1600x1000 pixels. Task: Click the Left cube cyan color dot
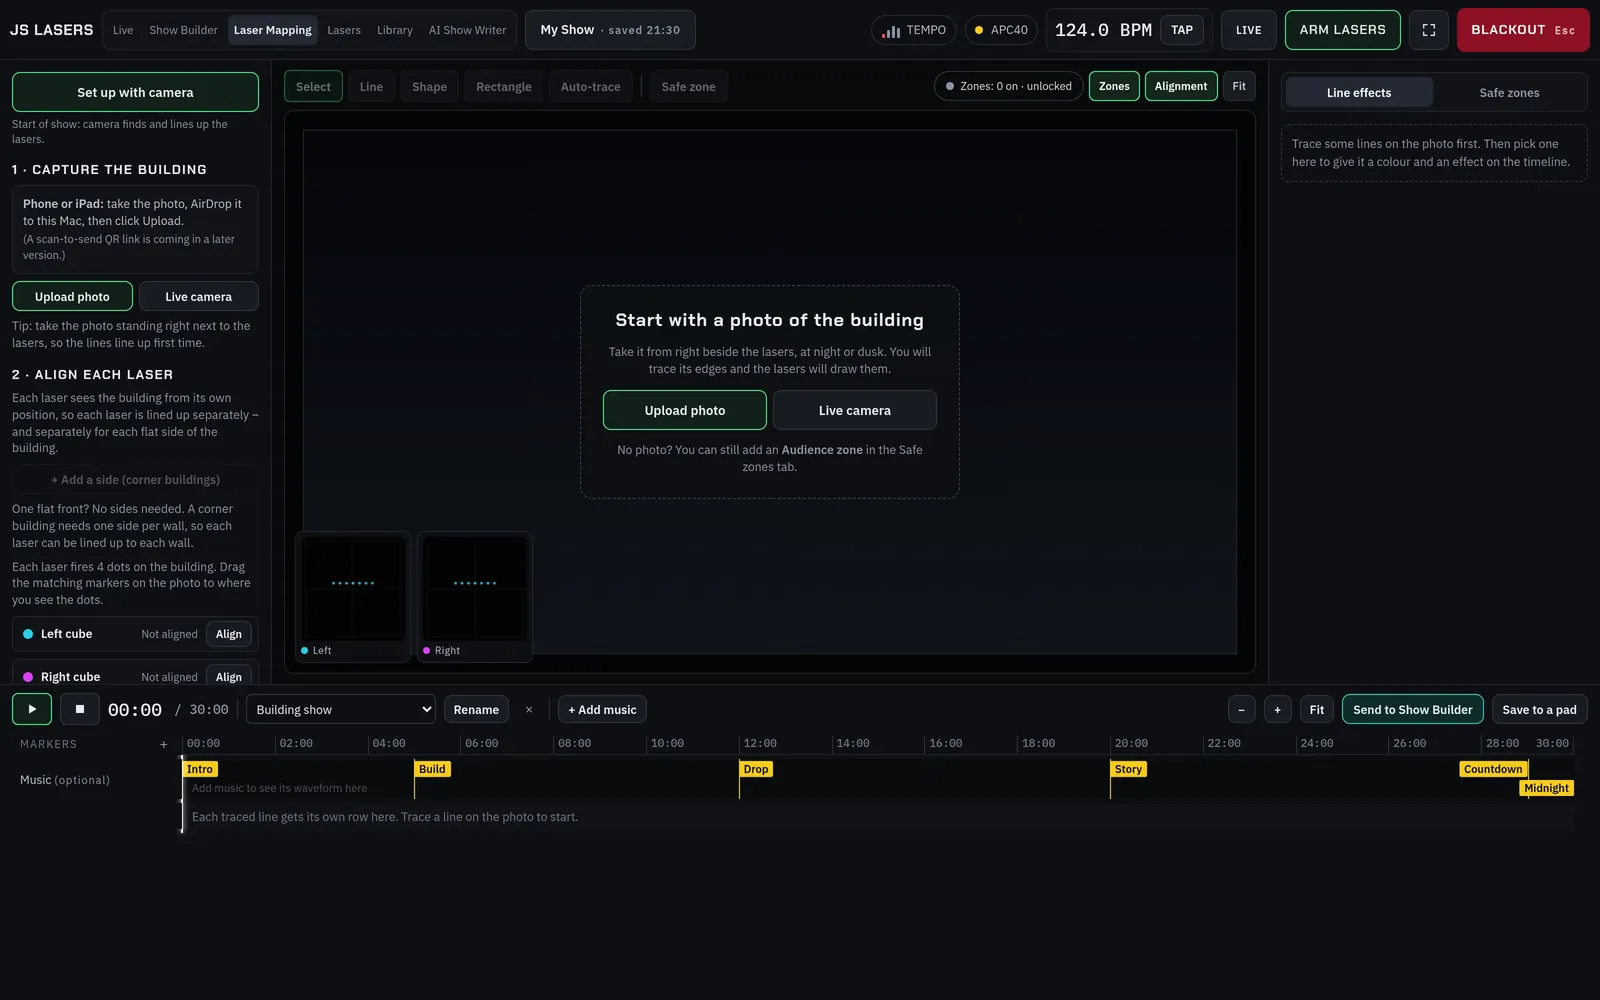[x=28, y=634]
